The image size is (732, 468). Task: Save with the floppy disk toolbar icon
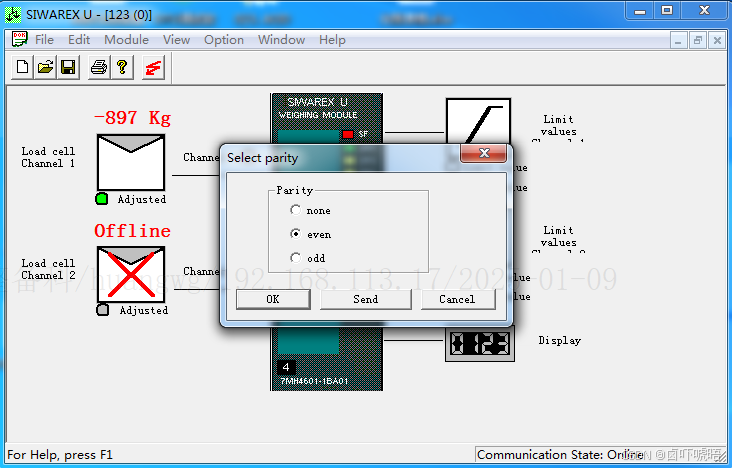click(x=68, y=68)
